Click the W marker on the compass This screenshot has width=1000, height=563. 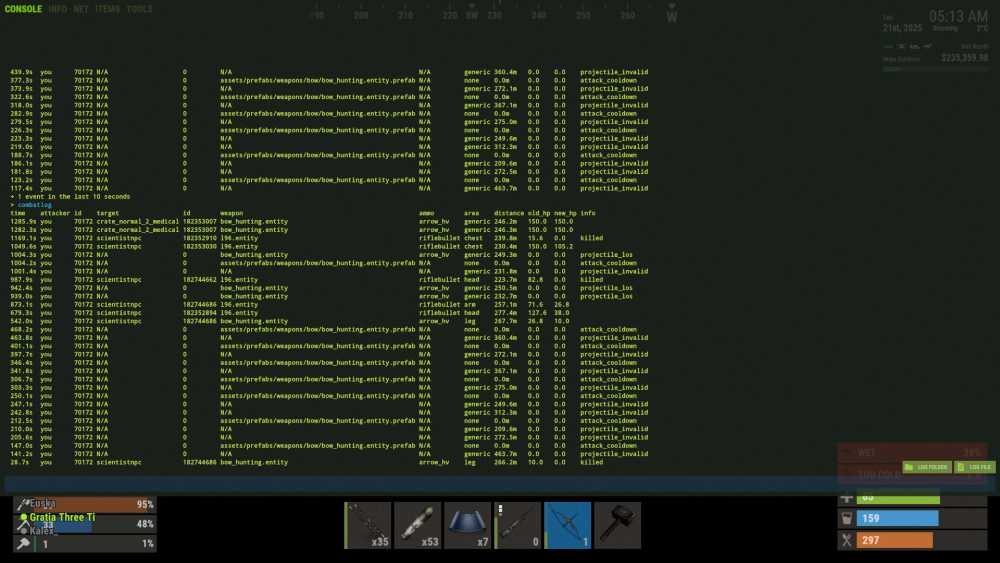(x=672, y=16)
